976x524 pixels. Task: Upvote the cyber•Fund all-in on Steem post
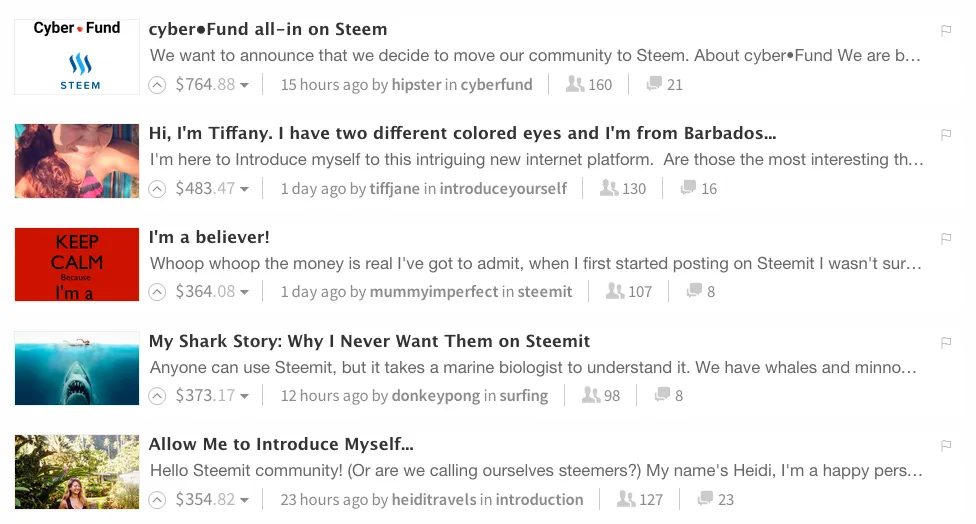pos(157,85)
